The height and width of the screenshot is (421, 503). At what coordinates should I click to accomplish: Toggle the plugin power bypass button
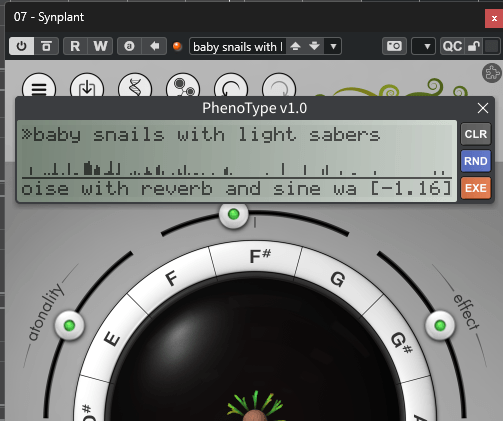[22, 46]
